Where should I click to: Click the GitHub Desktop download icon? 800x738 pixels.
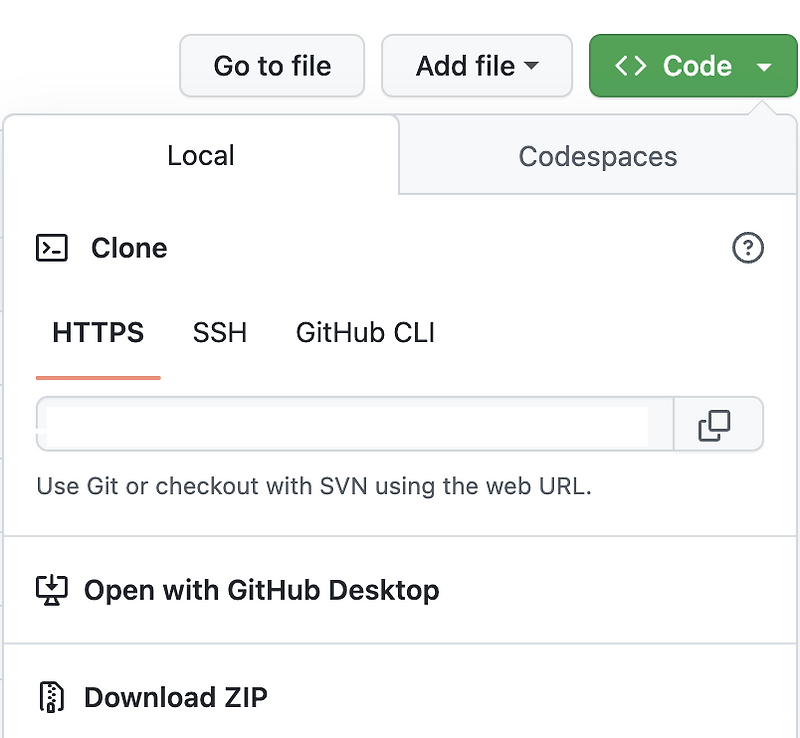click(x=51, y=590)
